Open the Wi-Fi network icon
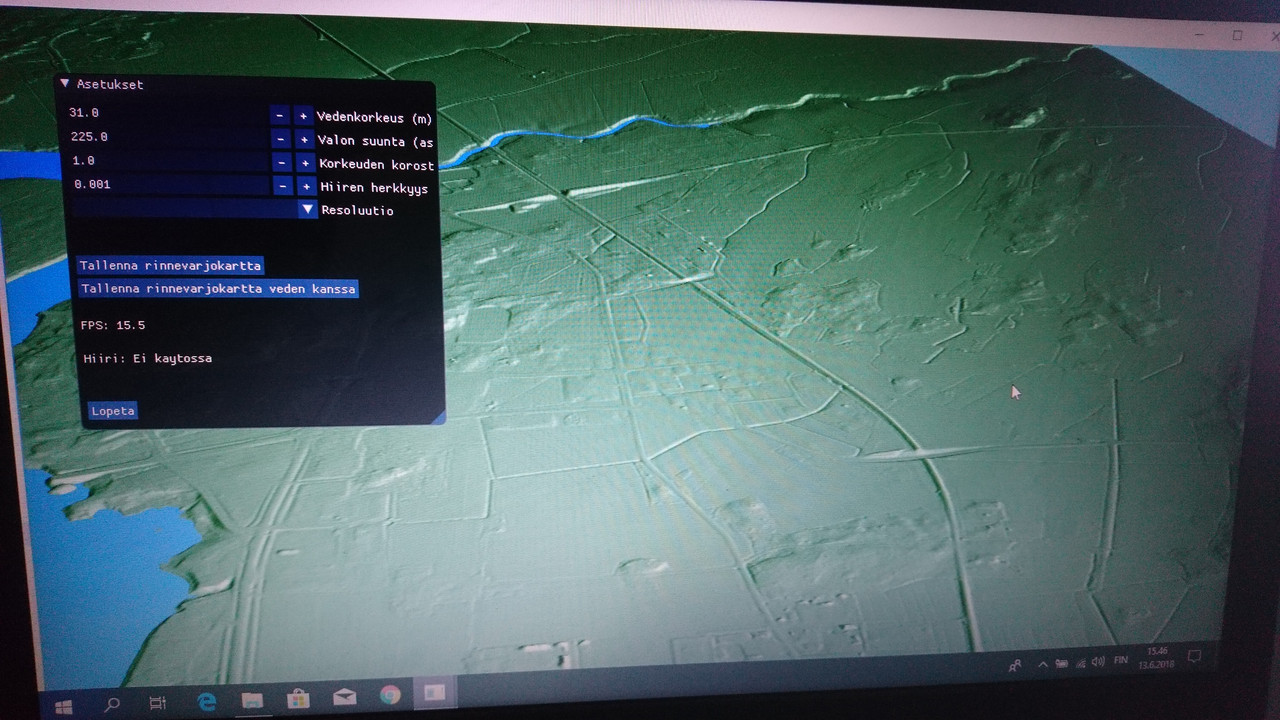Viewport: 1280px width, 720px height. [1080, 662]
